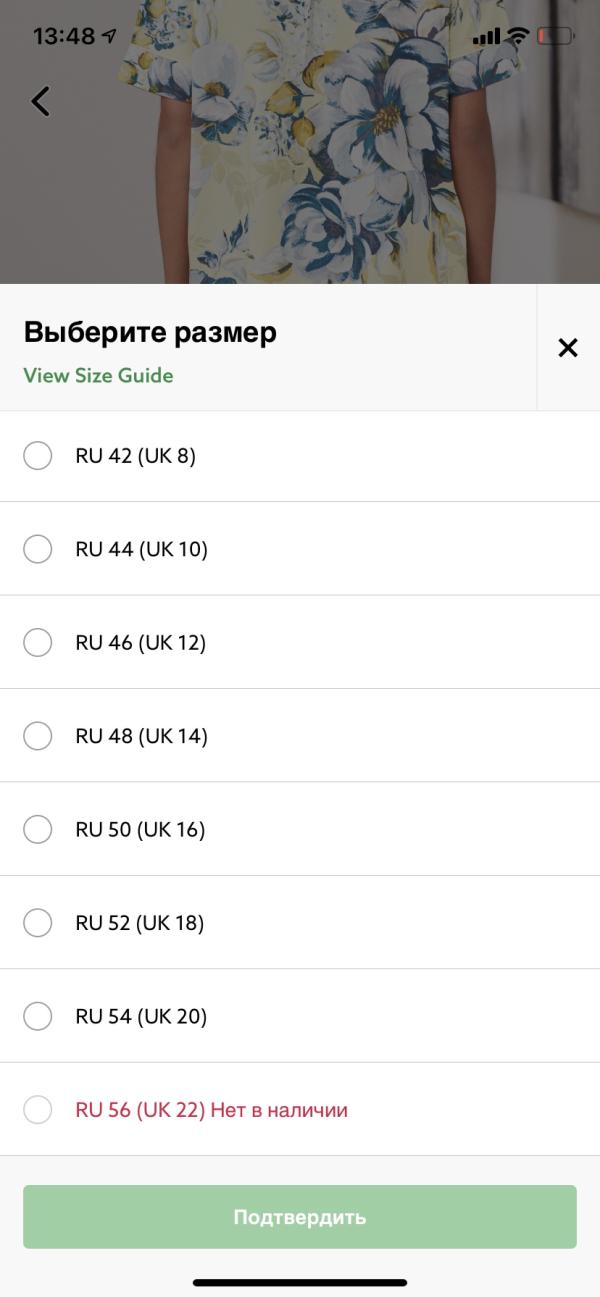Select the RU 48 (UK 14) radio circle
This screenshot has width=600, height=1297.
click(x=38, y=736)
